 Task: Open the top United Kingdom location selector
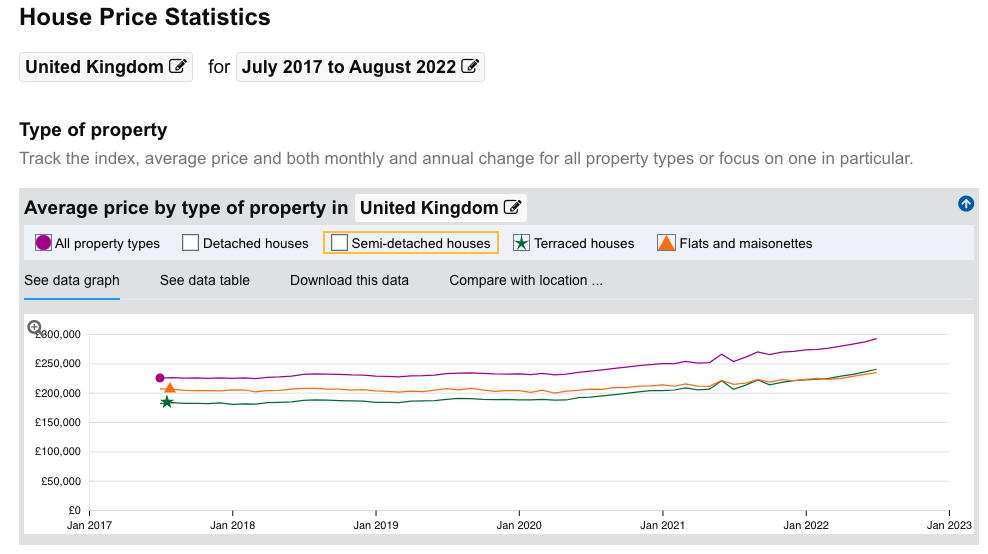pos(105,67)
